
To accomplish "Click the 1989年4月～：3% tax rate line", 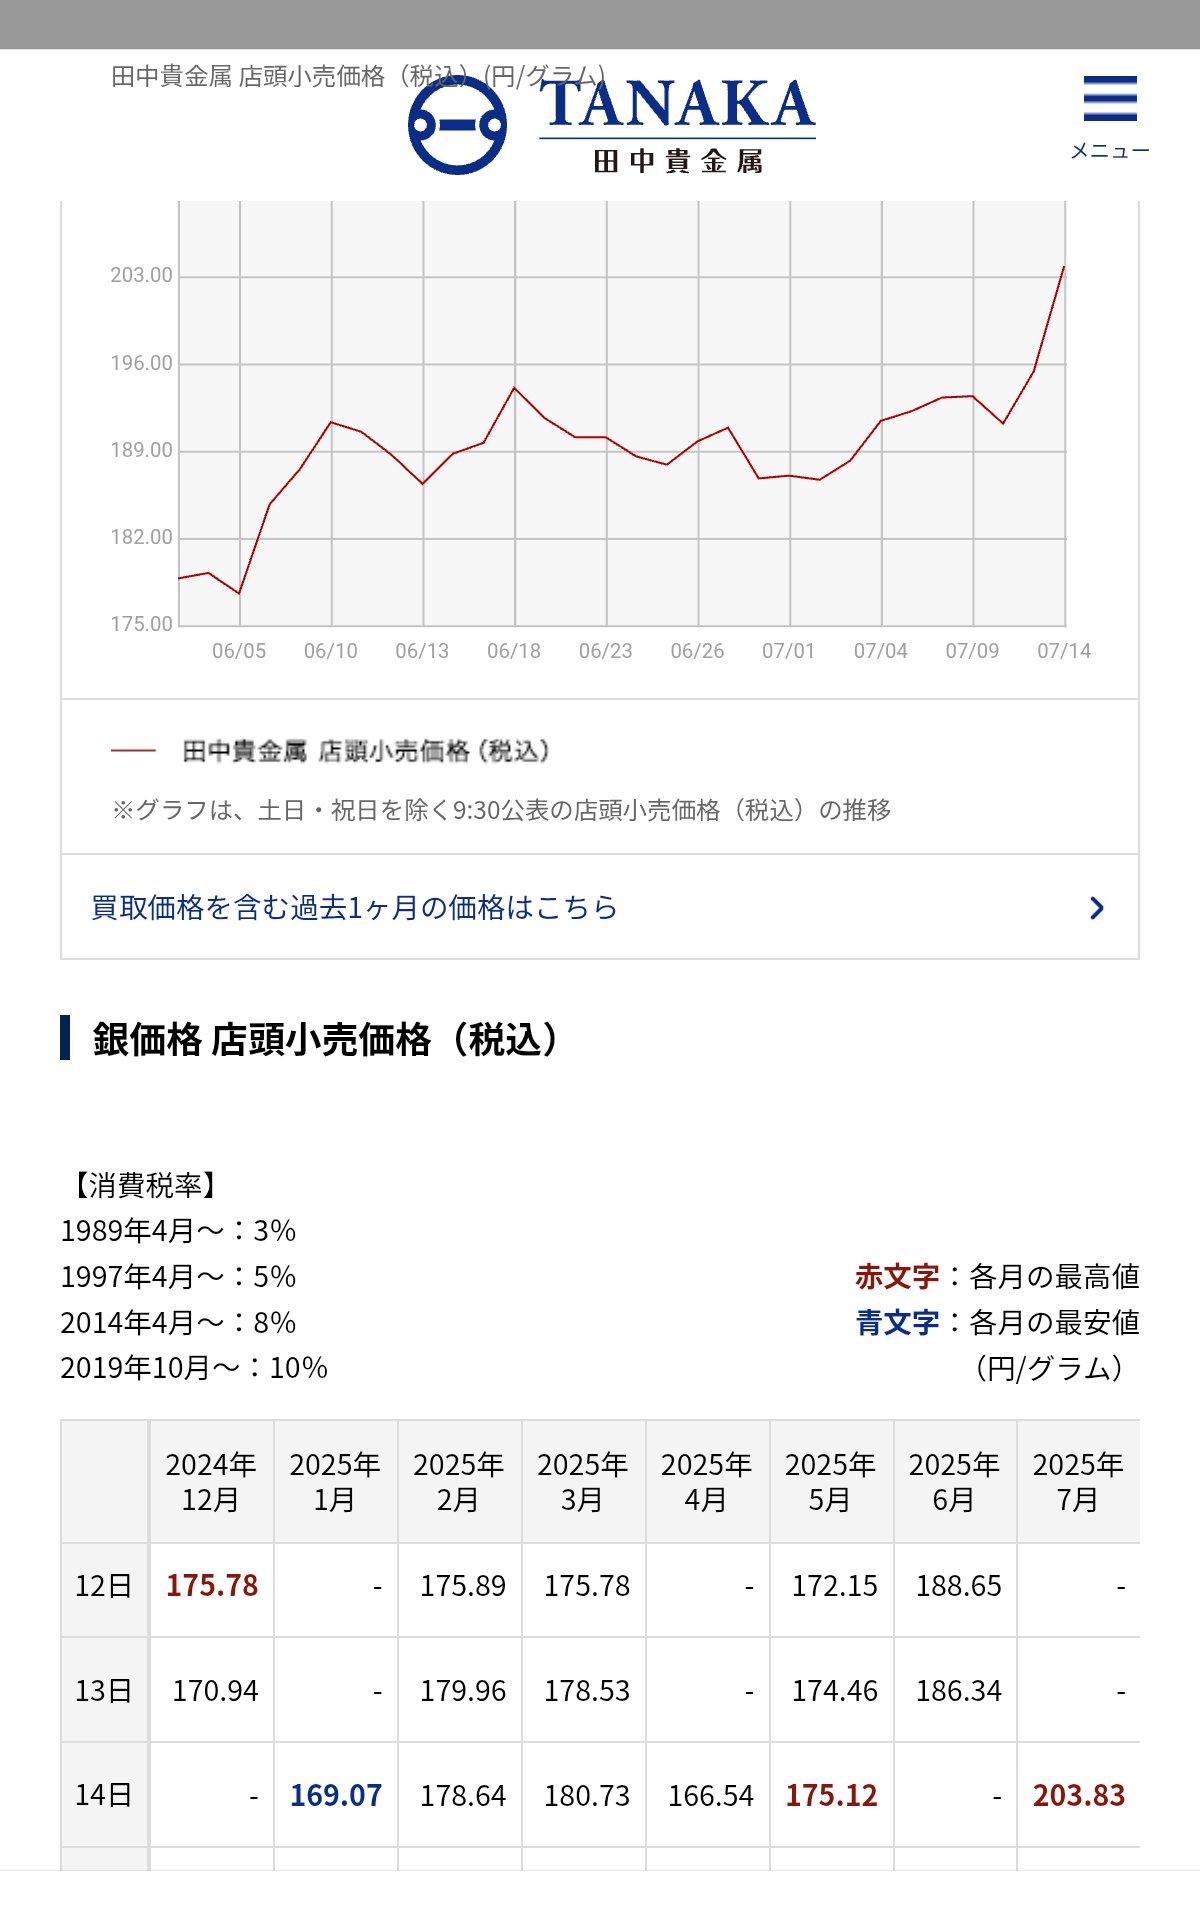I will coord(178,1231).
